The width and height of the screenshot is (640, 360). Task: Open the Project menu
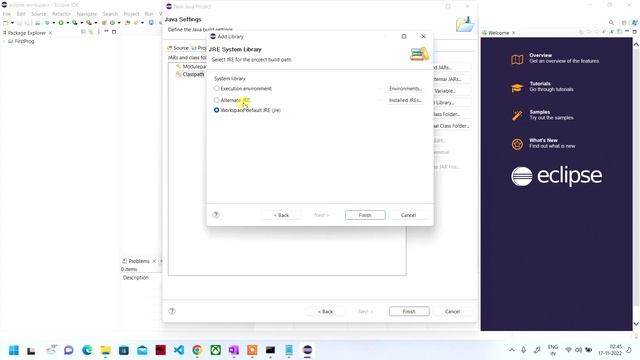coord(131,14)
